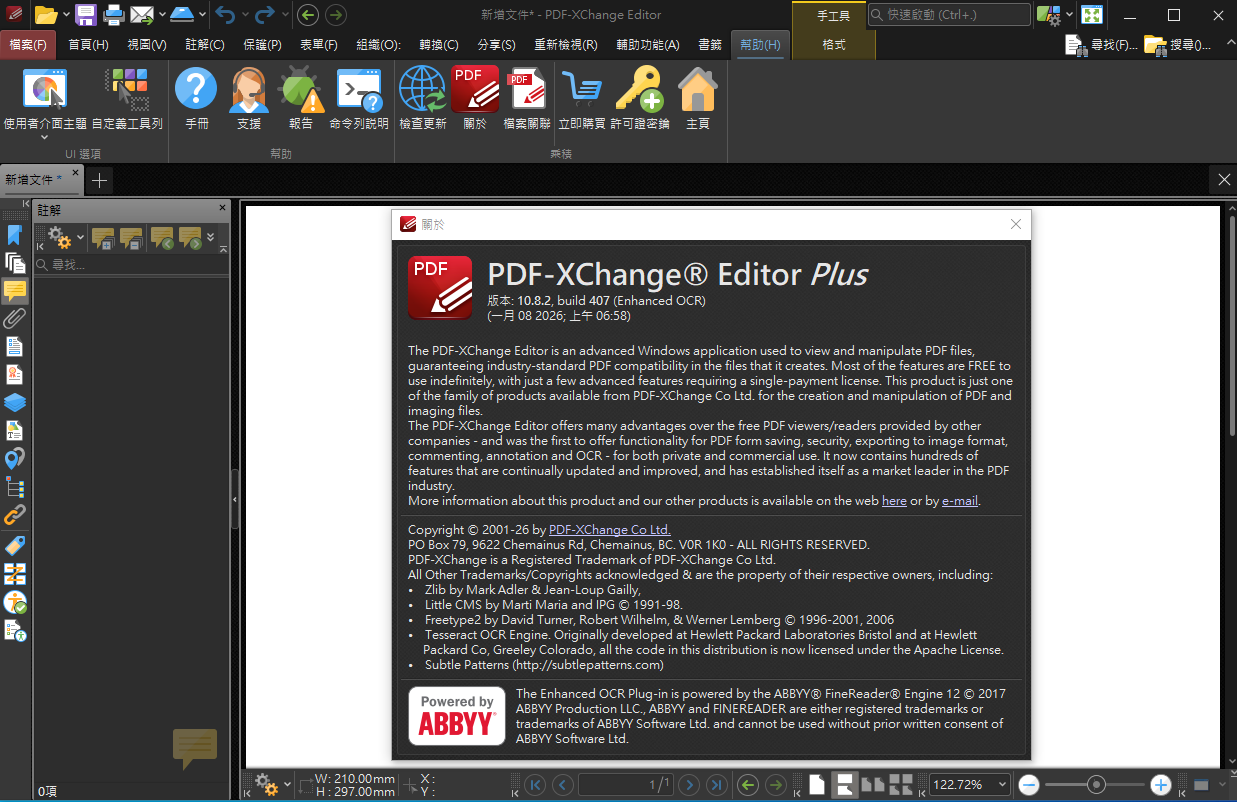The height and width of the screenshot is (802, 1237).
Task: Click the Find (尋找) button top right
Action: [x=1101, y=45]
